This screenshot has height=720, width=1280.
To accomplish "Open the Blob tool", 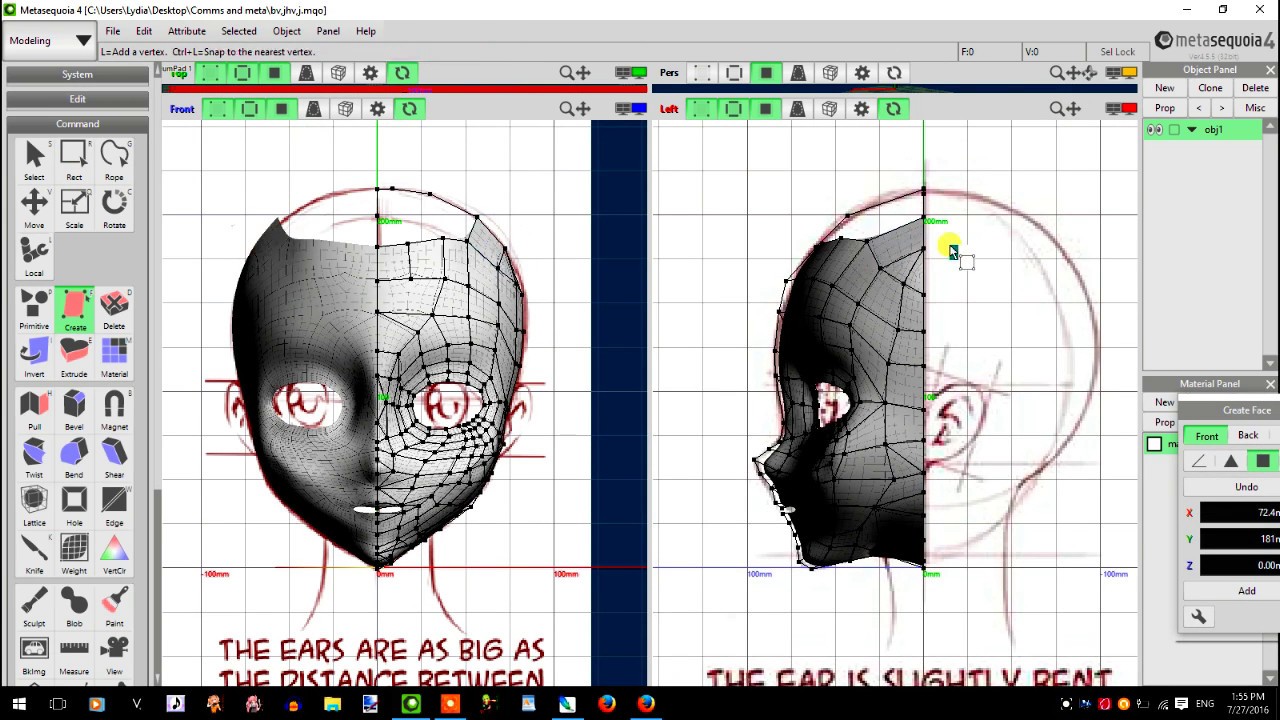I will coord(74,607).
